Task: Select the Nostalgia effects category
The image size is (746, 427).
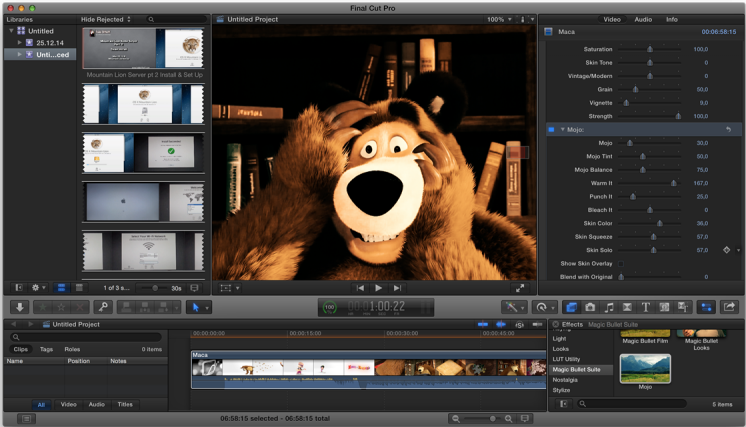Action: pyautogui.click(x=565, y=380)
